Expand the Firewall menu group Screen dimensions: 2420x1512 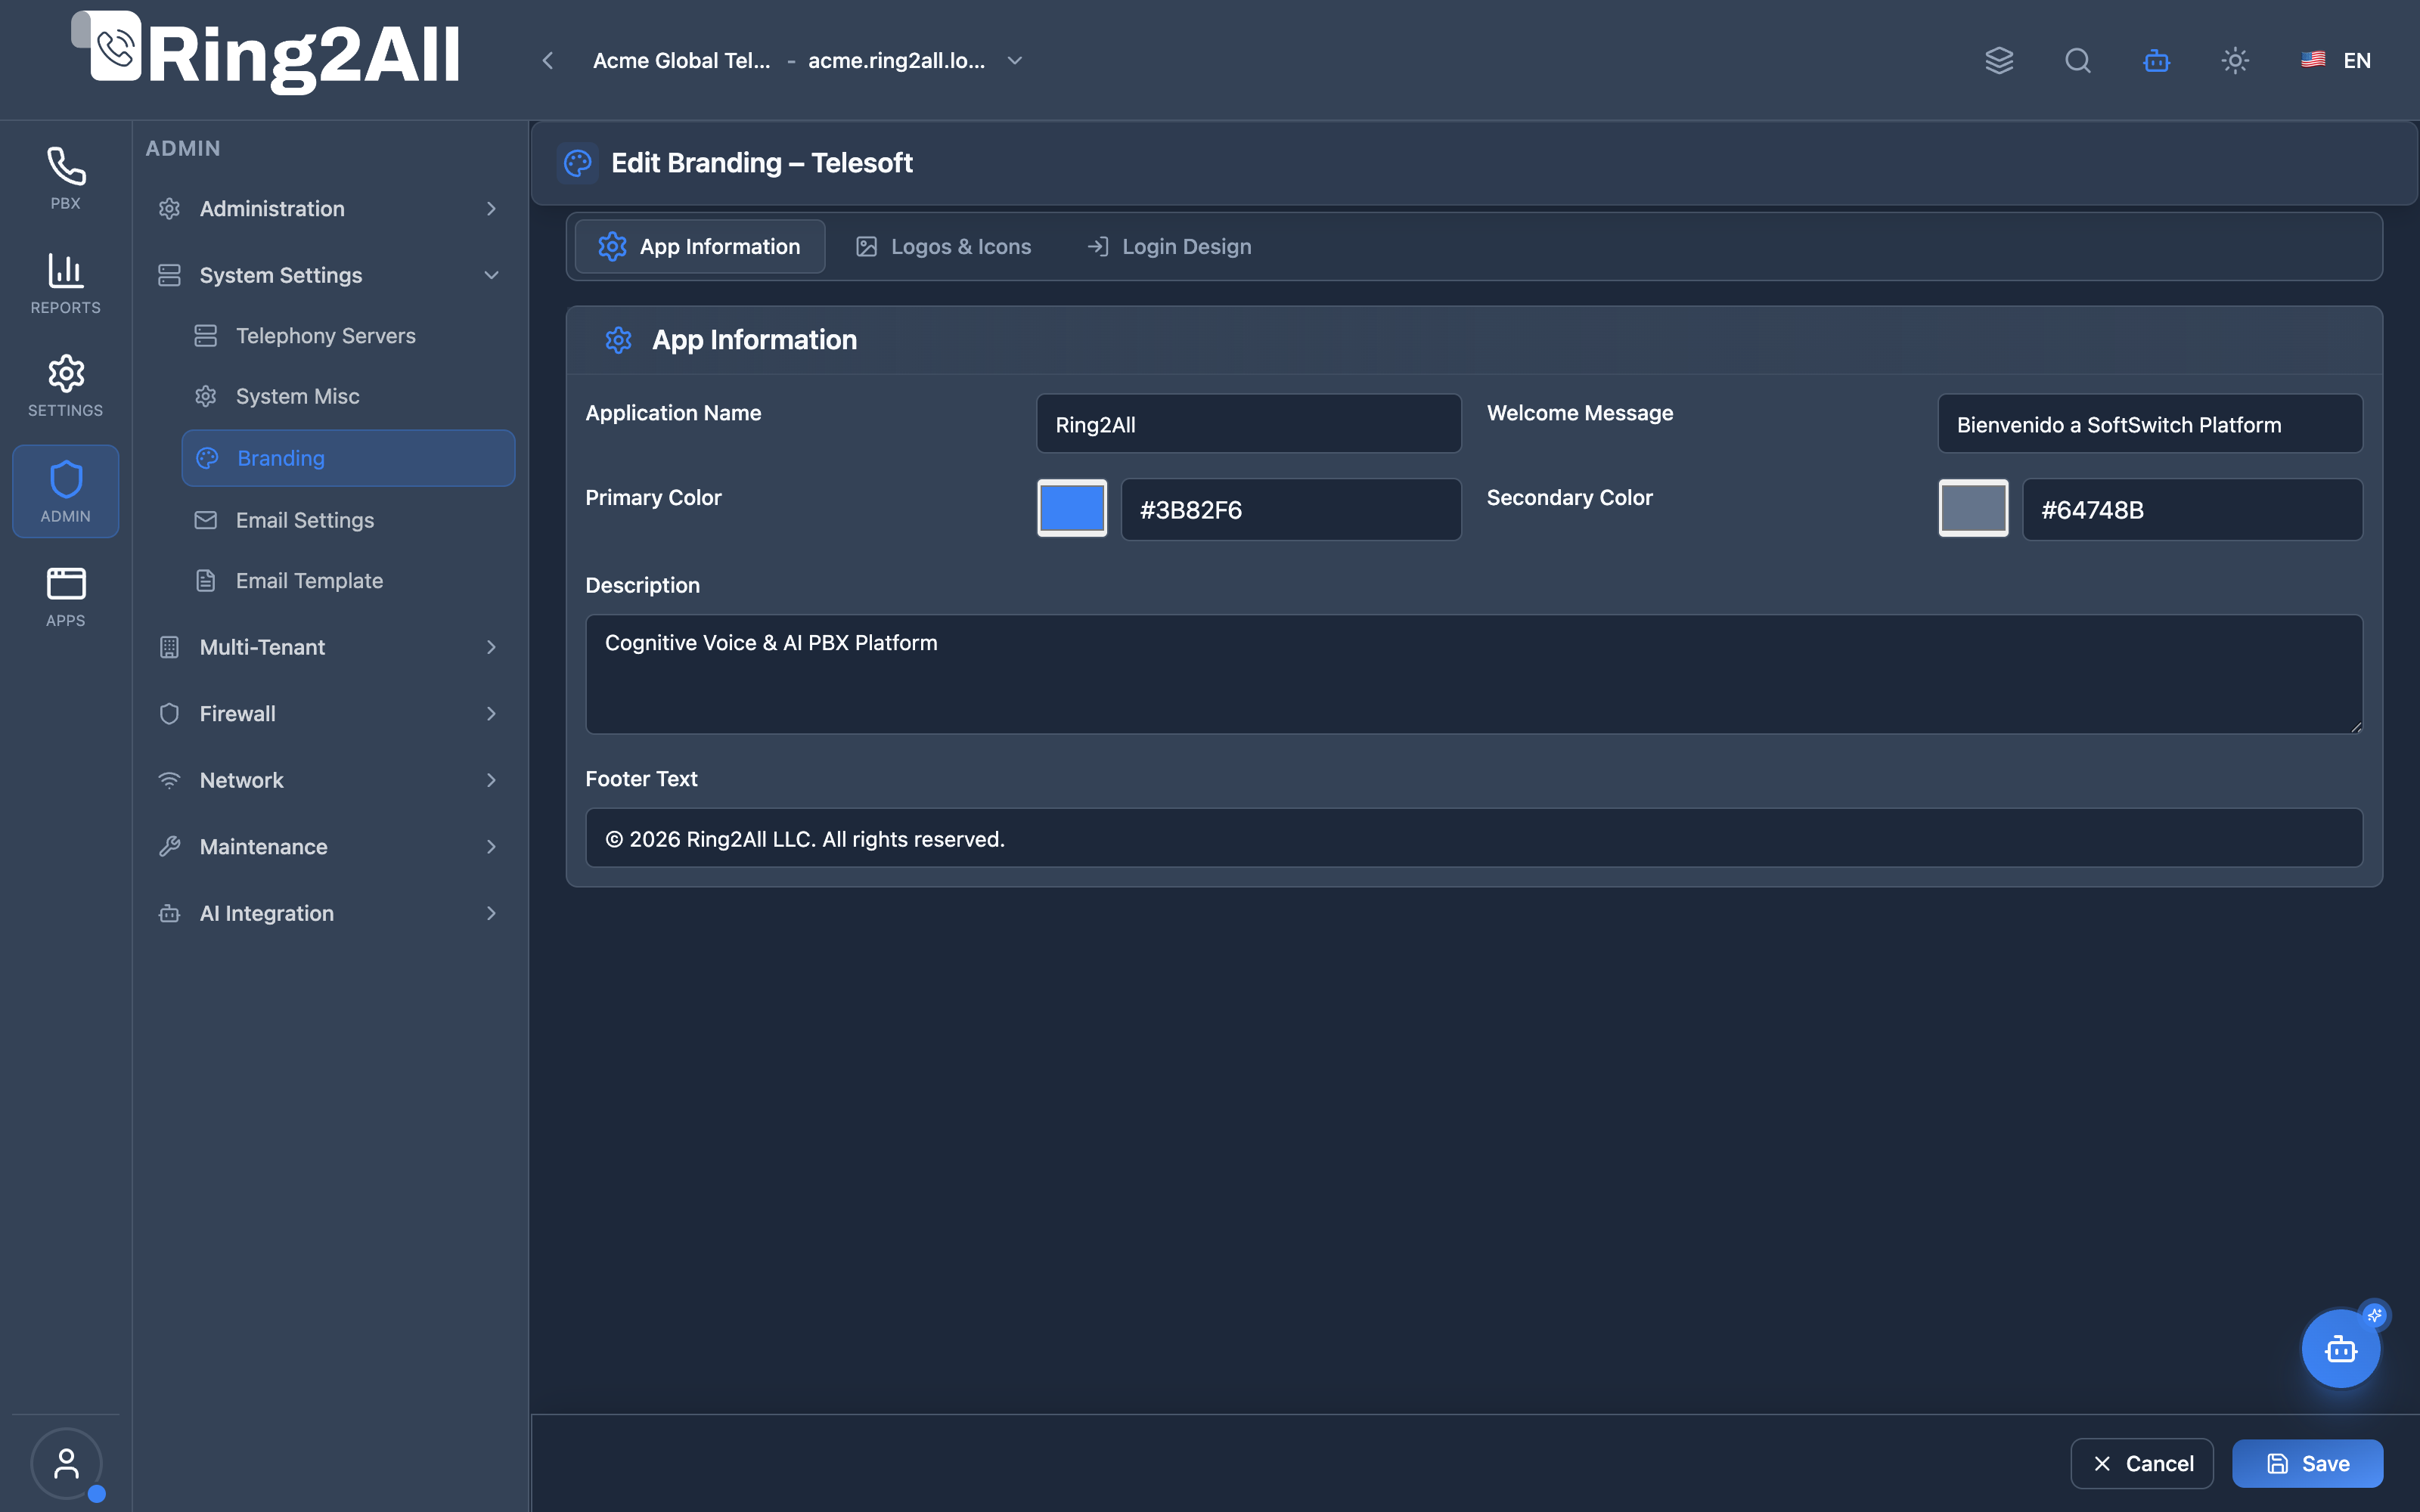[329, 713]
